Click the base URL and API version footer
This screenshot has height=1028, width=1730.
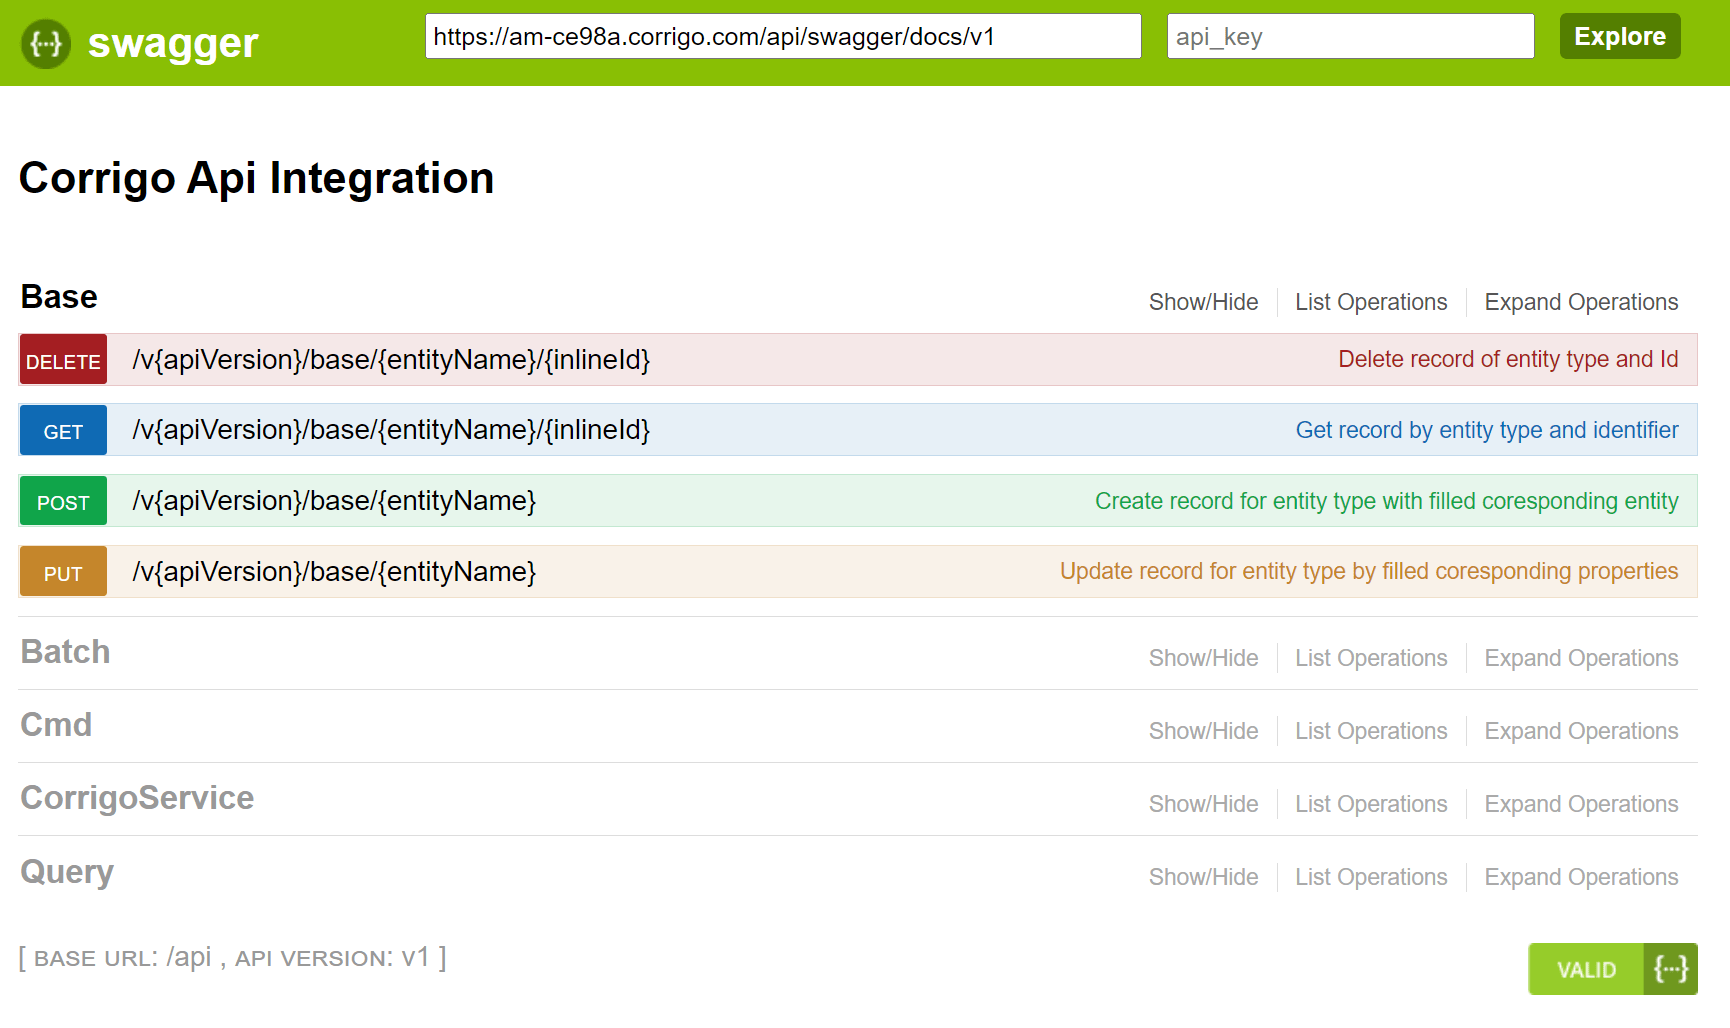tap(232, 957)
